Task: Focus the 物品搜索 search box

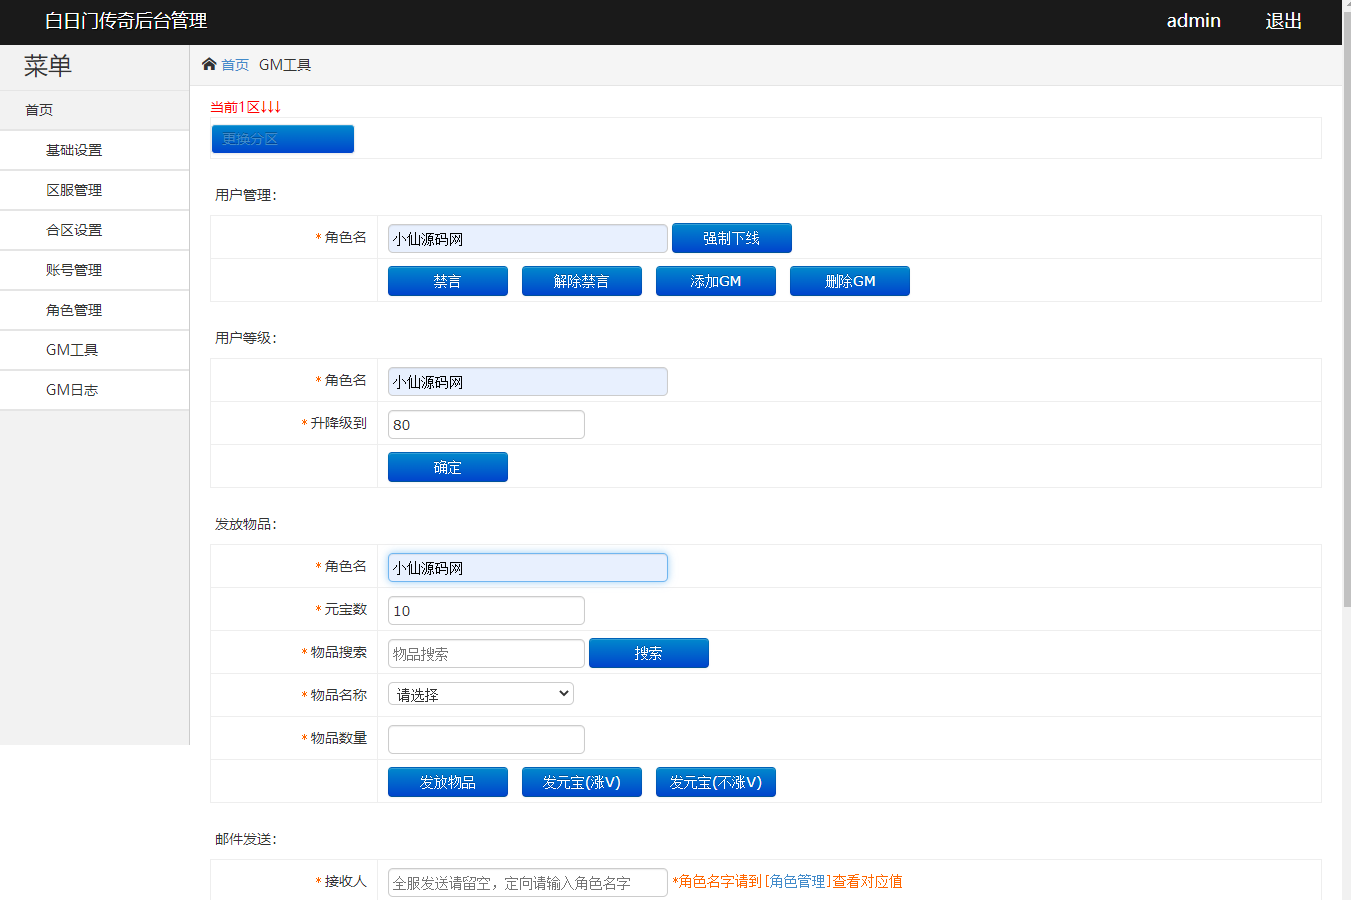Action: click(x=486, y=654)
